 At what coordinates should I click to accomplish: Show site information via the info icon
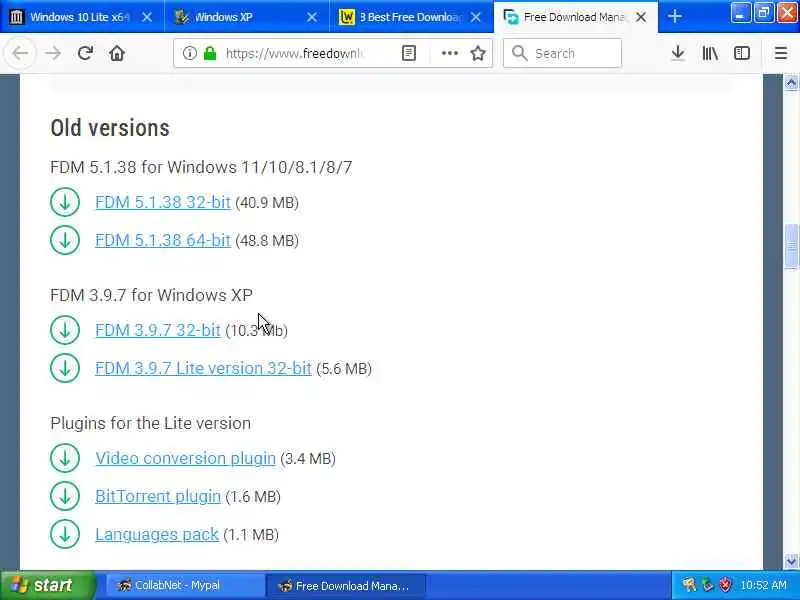point(189,53)
